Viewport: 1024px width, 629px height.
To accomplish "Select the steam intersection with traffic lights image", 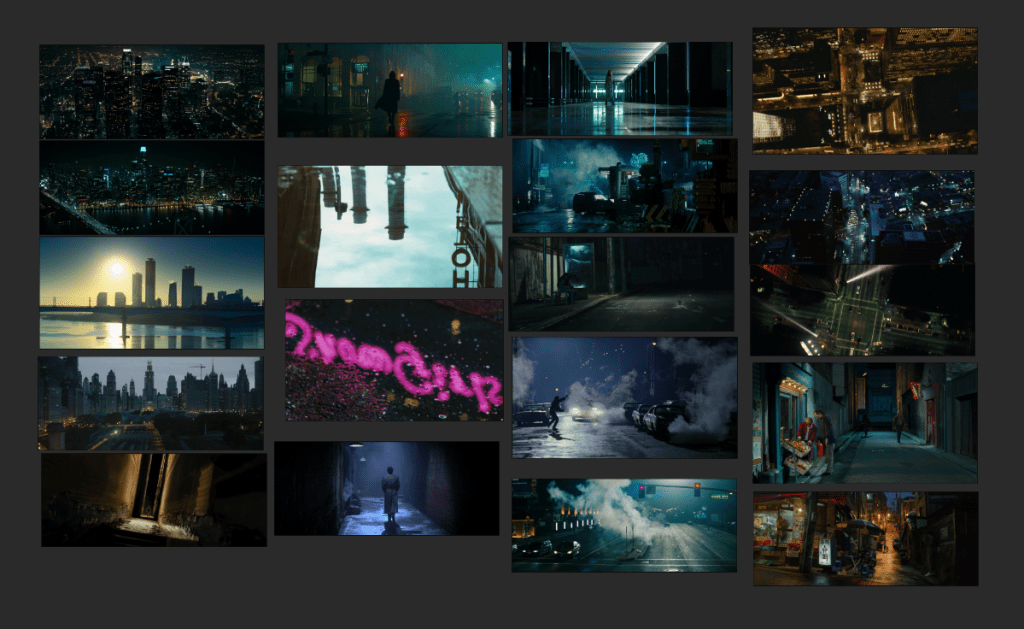I will [x=624, y=525].
